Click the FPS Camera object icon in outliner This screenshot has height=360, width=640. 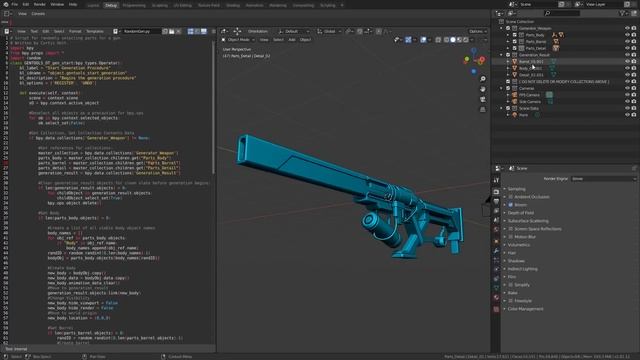514,95
